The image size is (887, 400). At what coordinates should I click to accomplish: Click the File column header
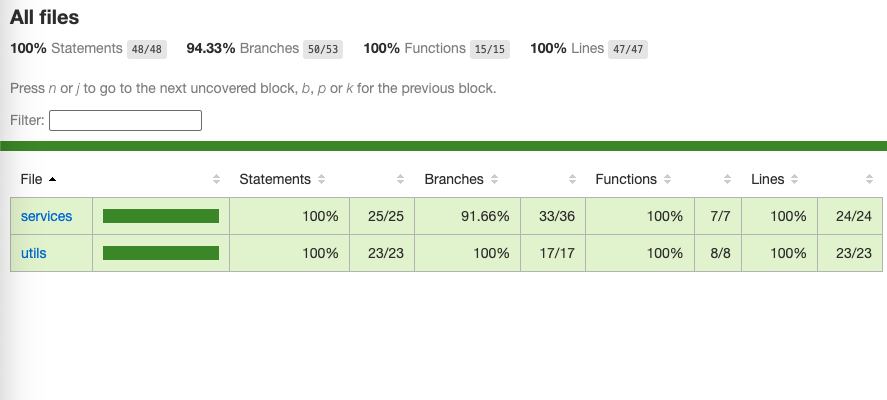point(31,179)
